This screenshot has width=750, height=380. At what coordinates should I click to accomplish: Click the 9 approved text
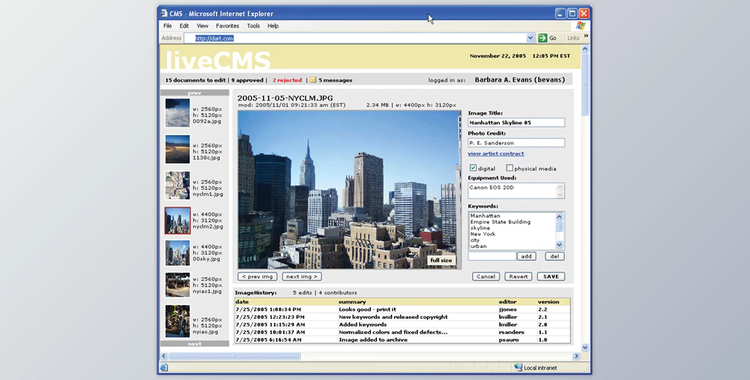pyautogui.click(x=247, y=80)
